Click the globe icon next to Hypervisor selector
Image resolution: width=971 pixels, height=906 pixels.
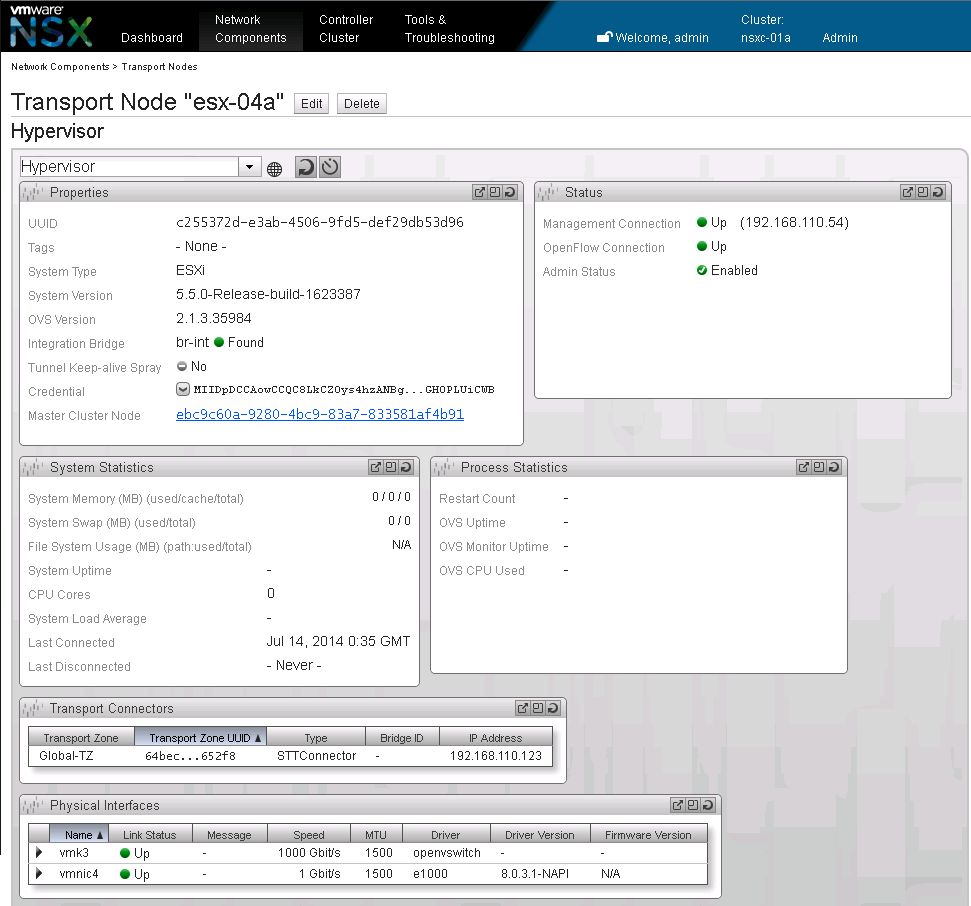274,169
